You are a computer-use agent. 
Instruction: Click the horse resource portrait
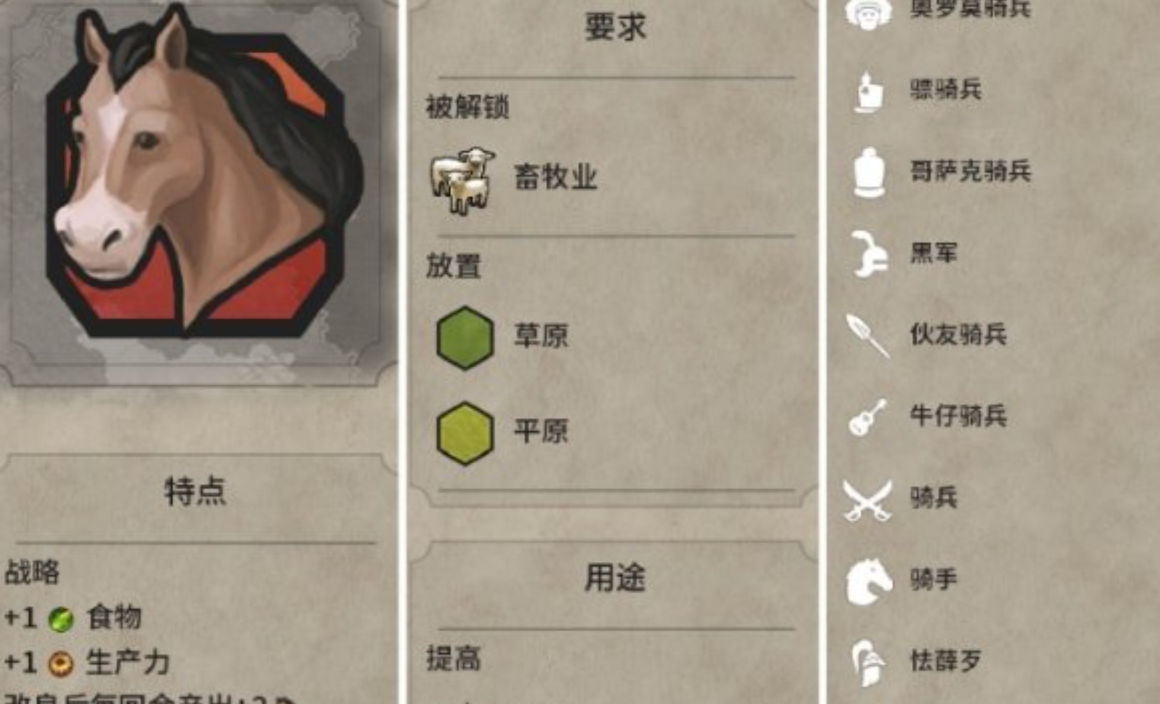coord(198,172)
